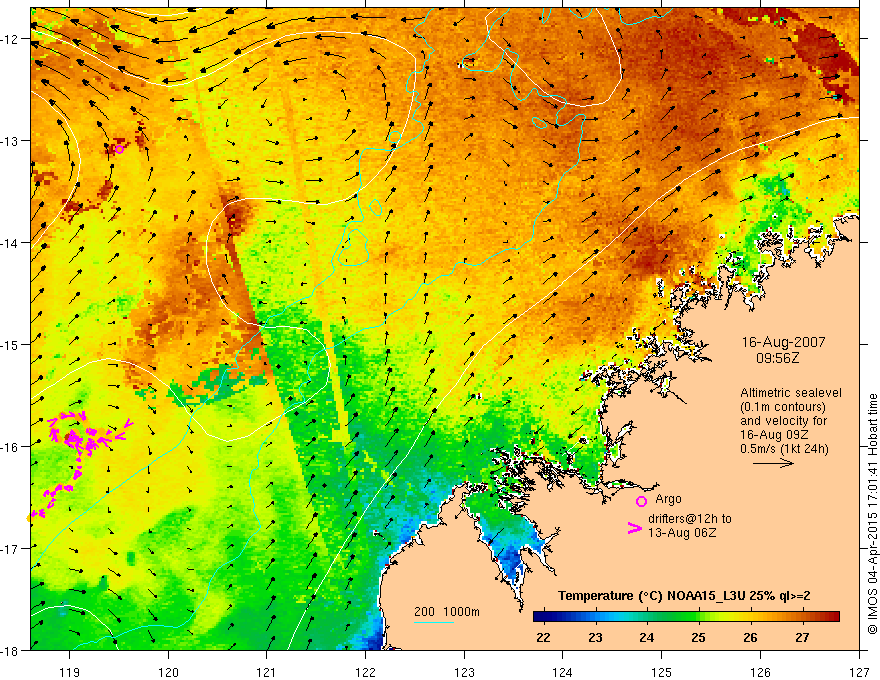The width and height of the screenshot is (880, 680).
Task: Click the '200 1000m' isobath label
Action: tap(447, 612)
